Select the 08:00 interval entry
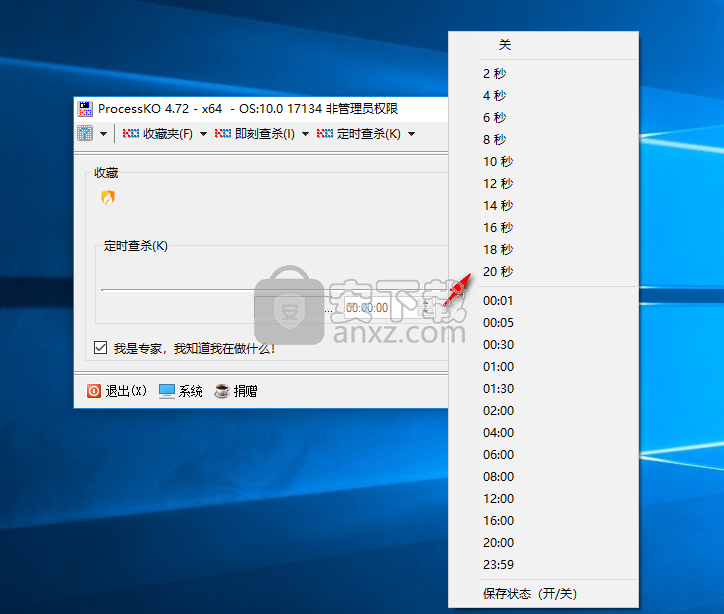This screenshot has height=614, width=724. [543, 477]
